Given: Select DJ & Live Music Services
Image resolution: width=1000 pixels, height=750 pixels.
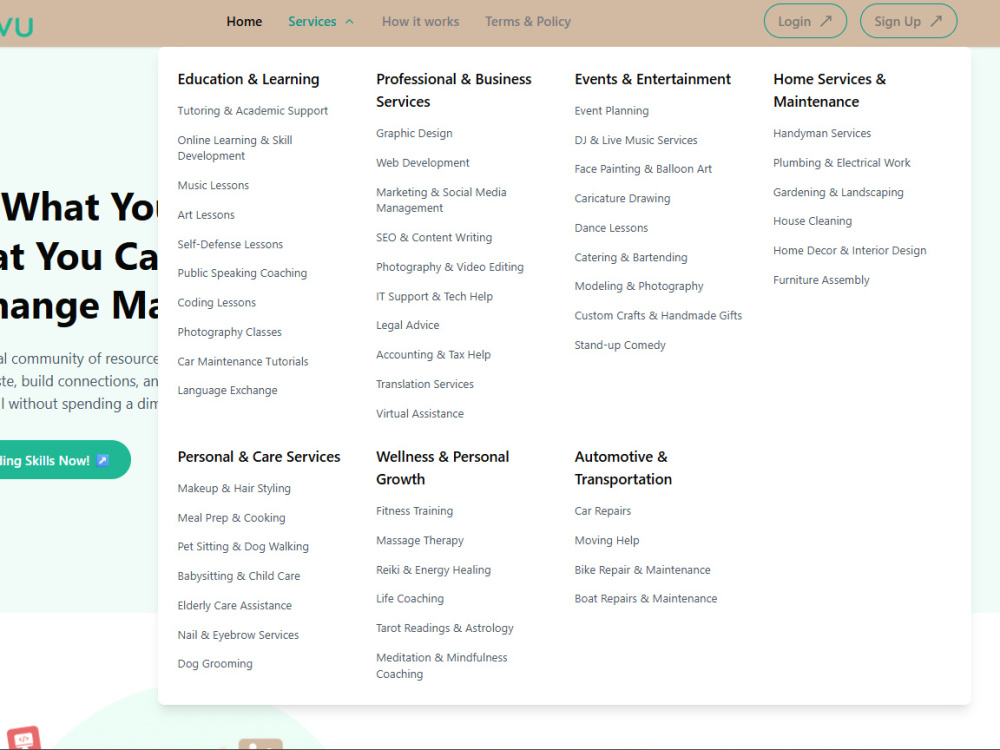Looking at the screenshot, I should point(636,140).
